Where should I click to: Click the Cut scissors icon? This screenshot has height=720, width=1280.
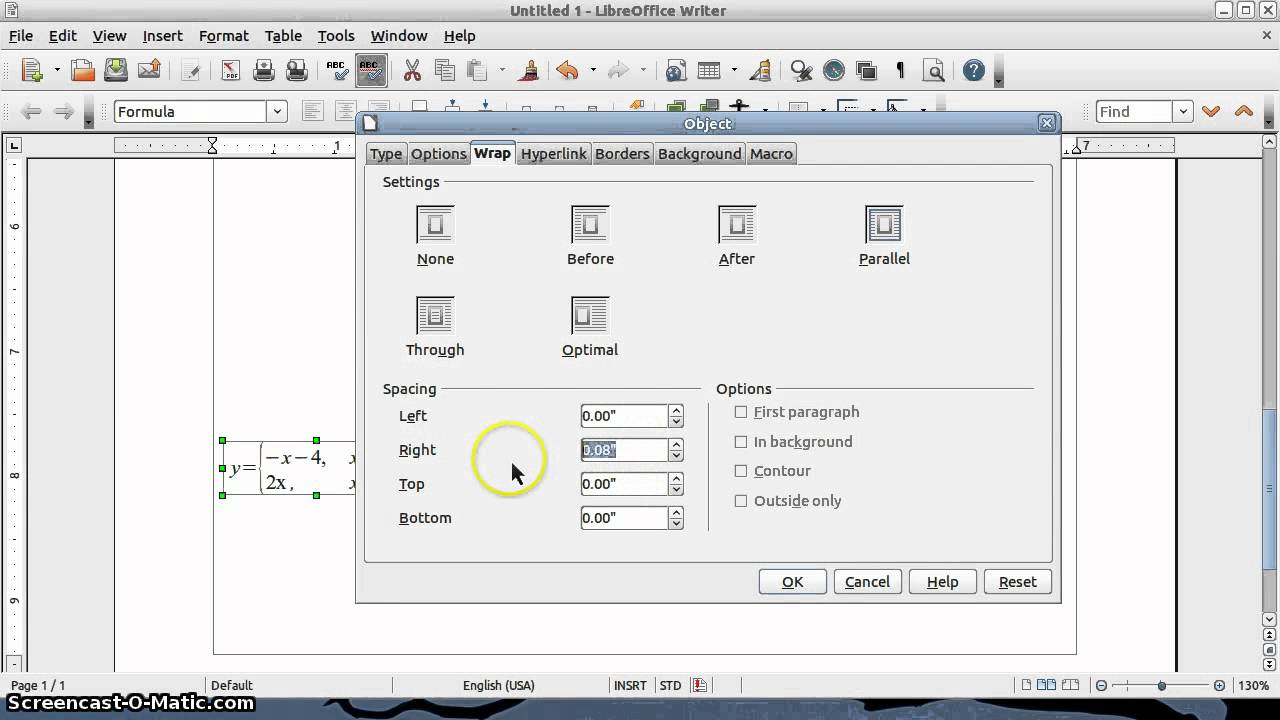(412, 70)
